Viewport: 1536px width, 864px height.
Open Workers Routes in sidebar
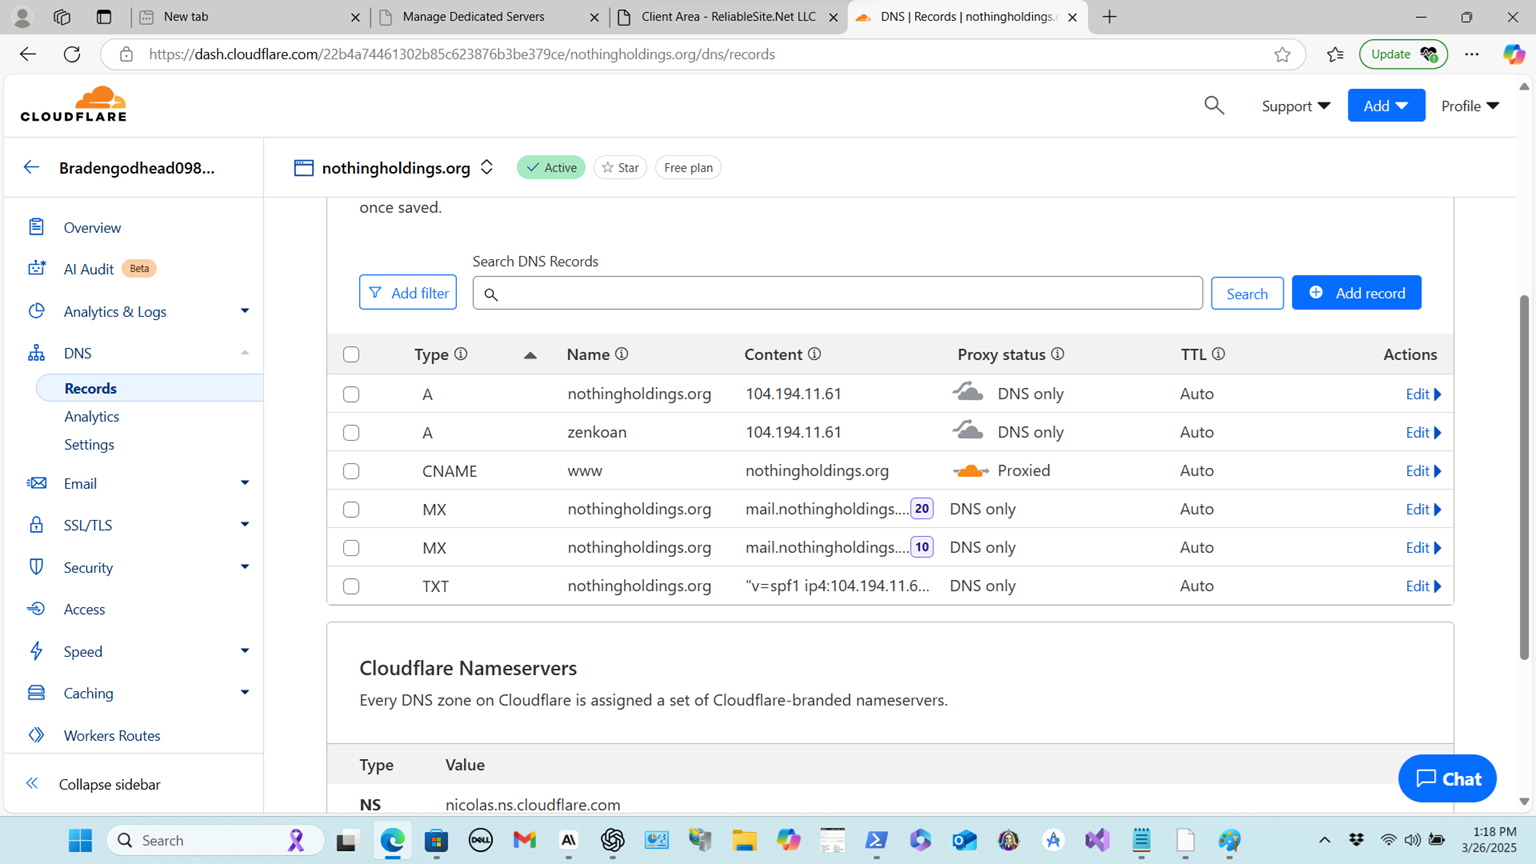pyautogui.click(x=112, y=735)
